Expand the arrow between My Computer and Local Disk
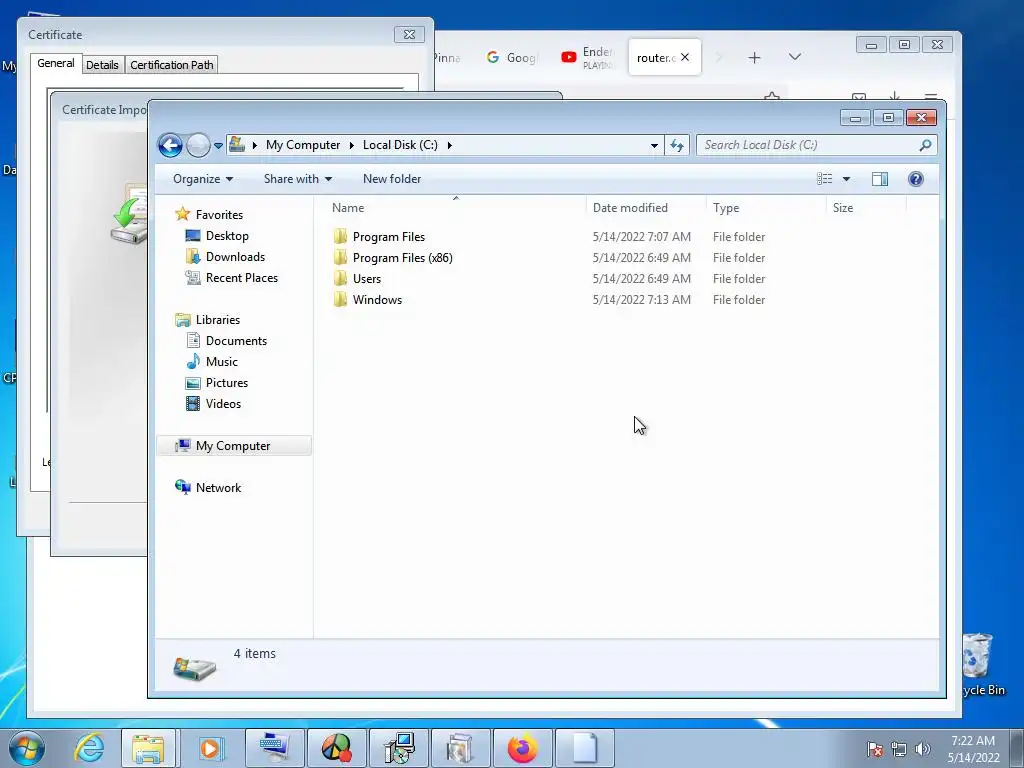 tap(351, 145)
